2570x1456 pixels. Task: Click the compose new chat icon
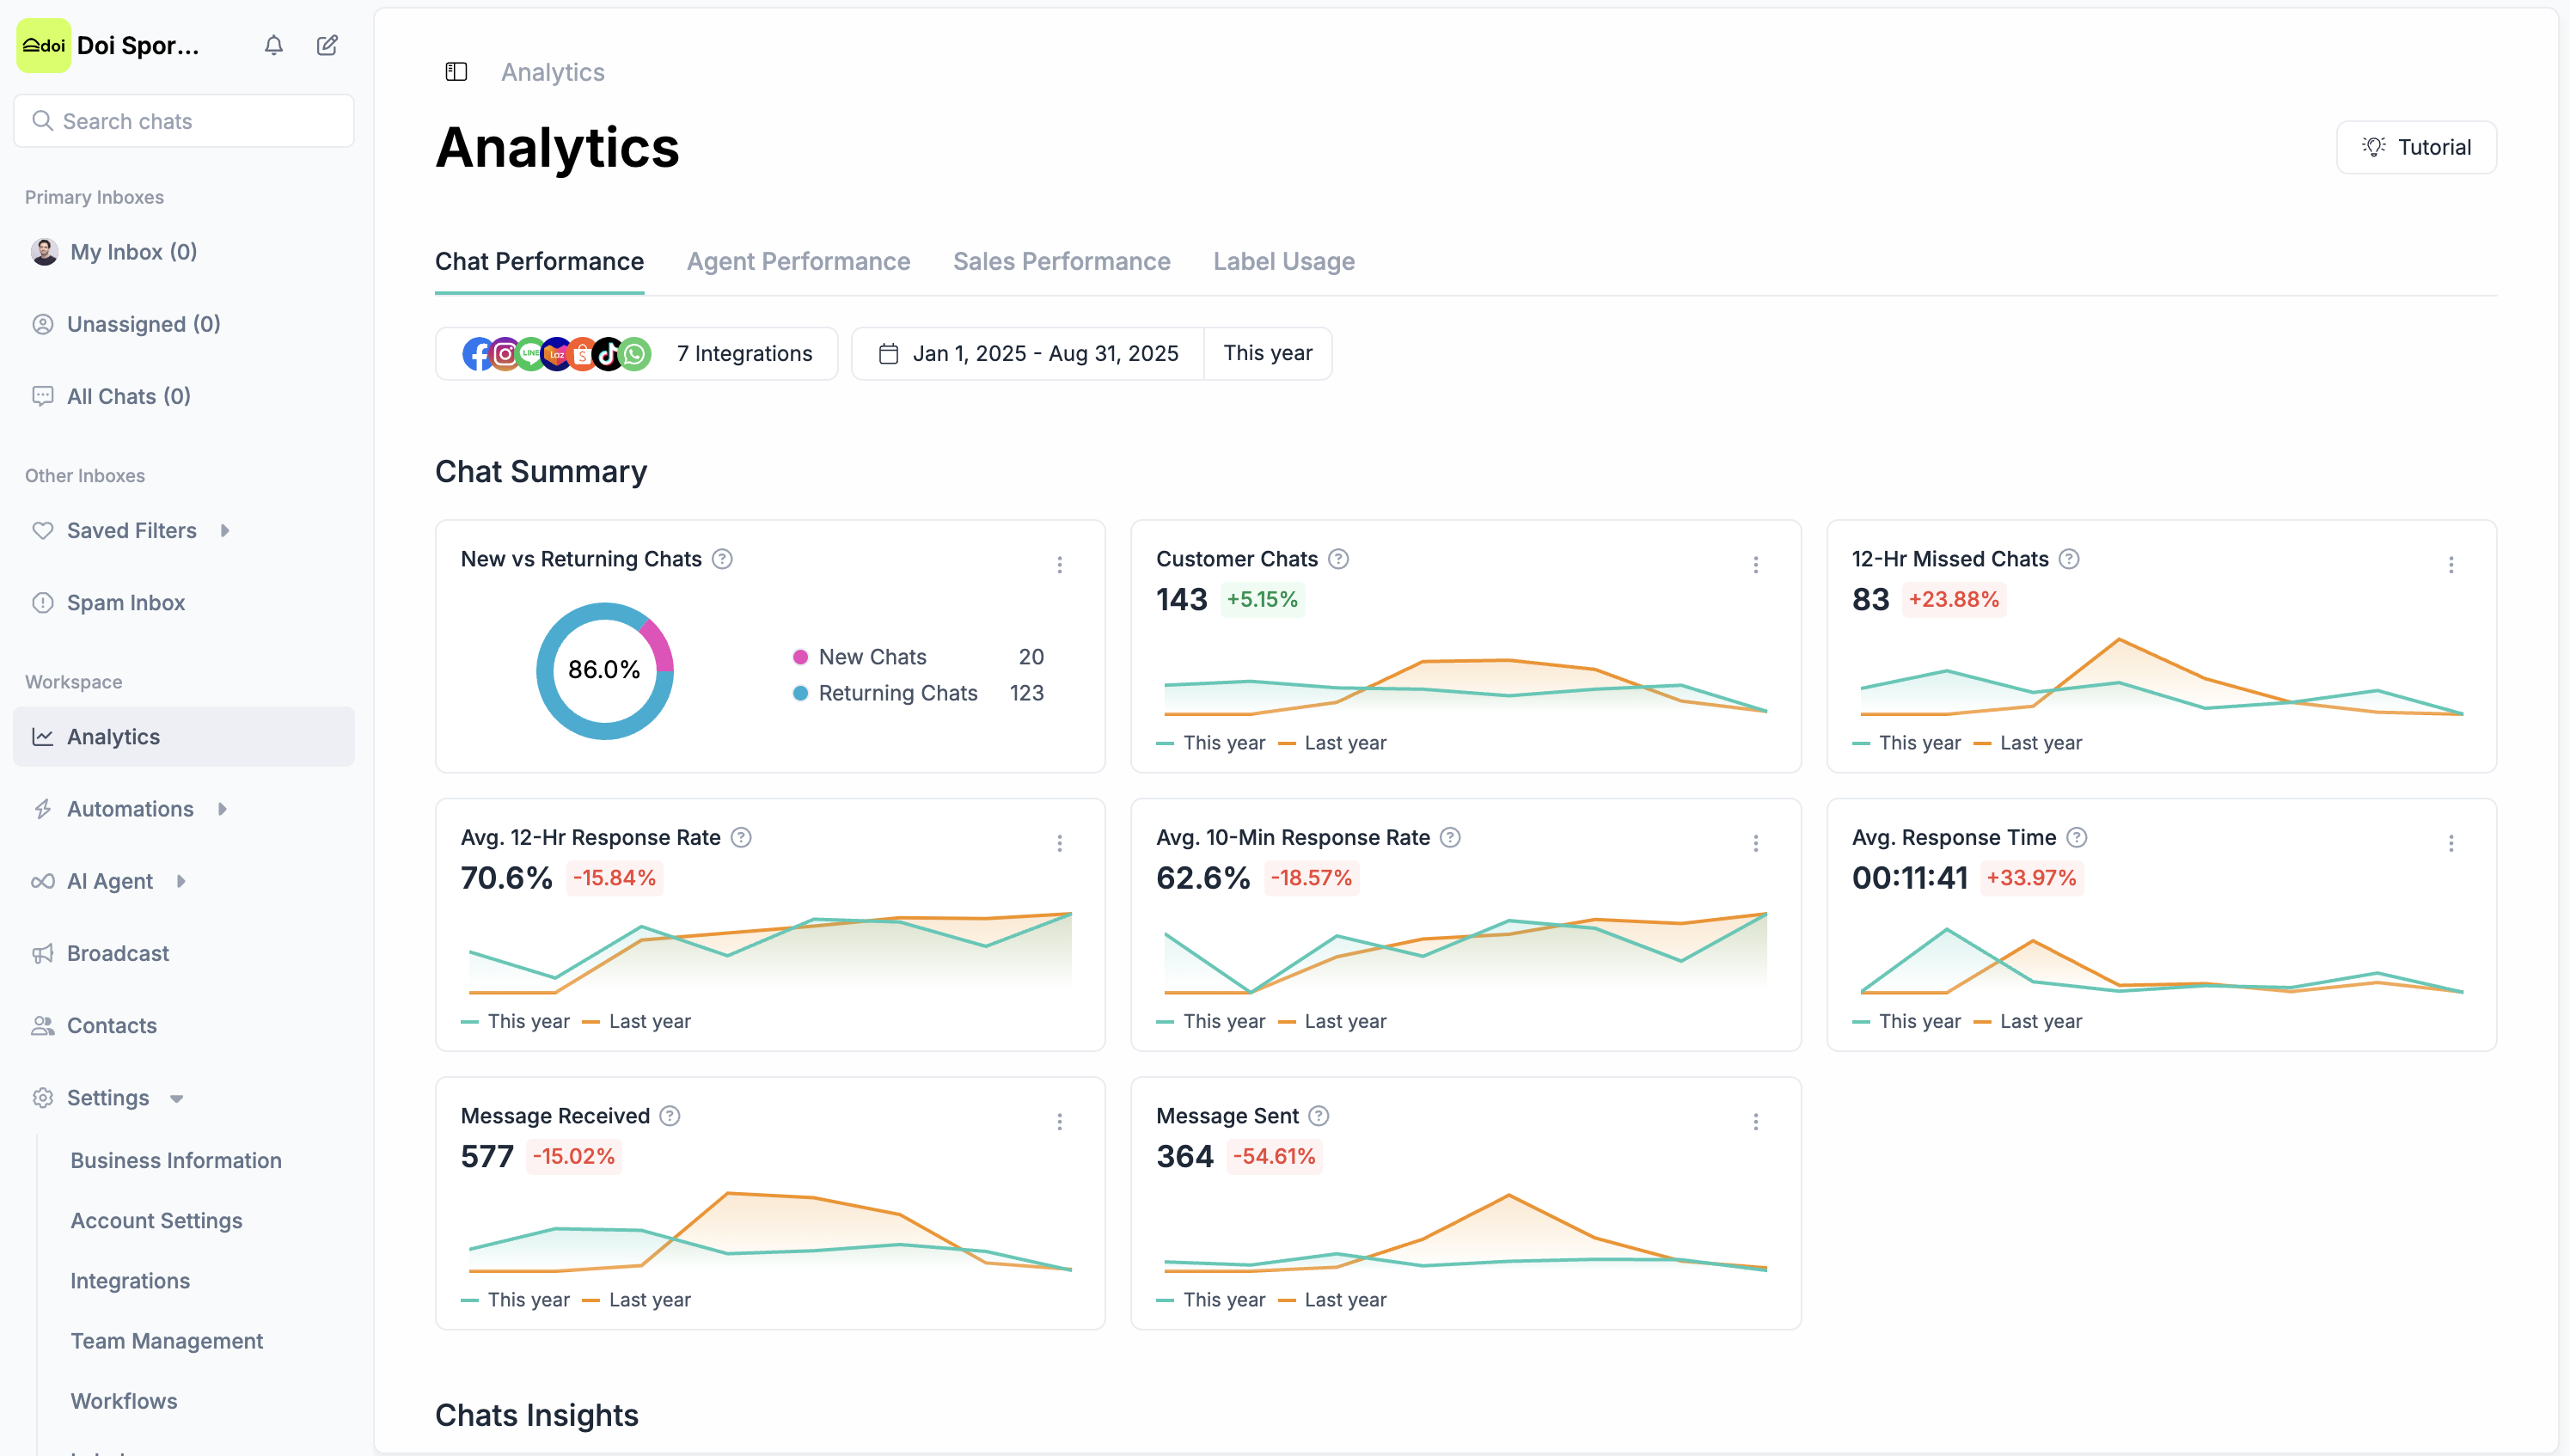[327, 46]
